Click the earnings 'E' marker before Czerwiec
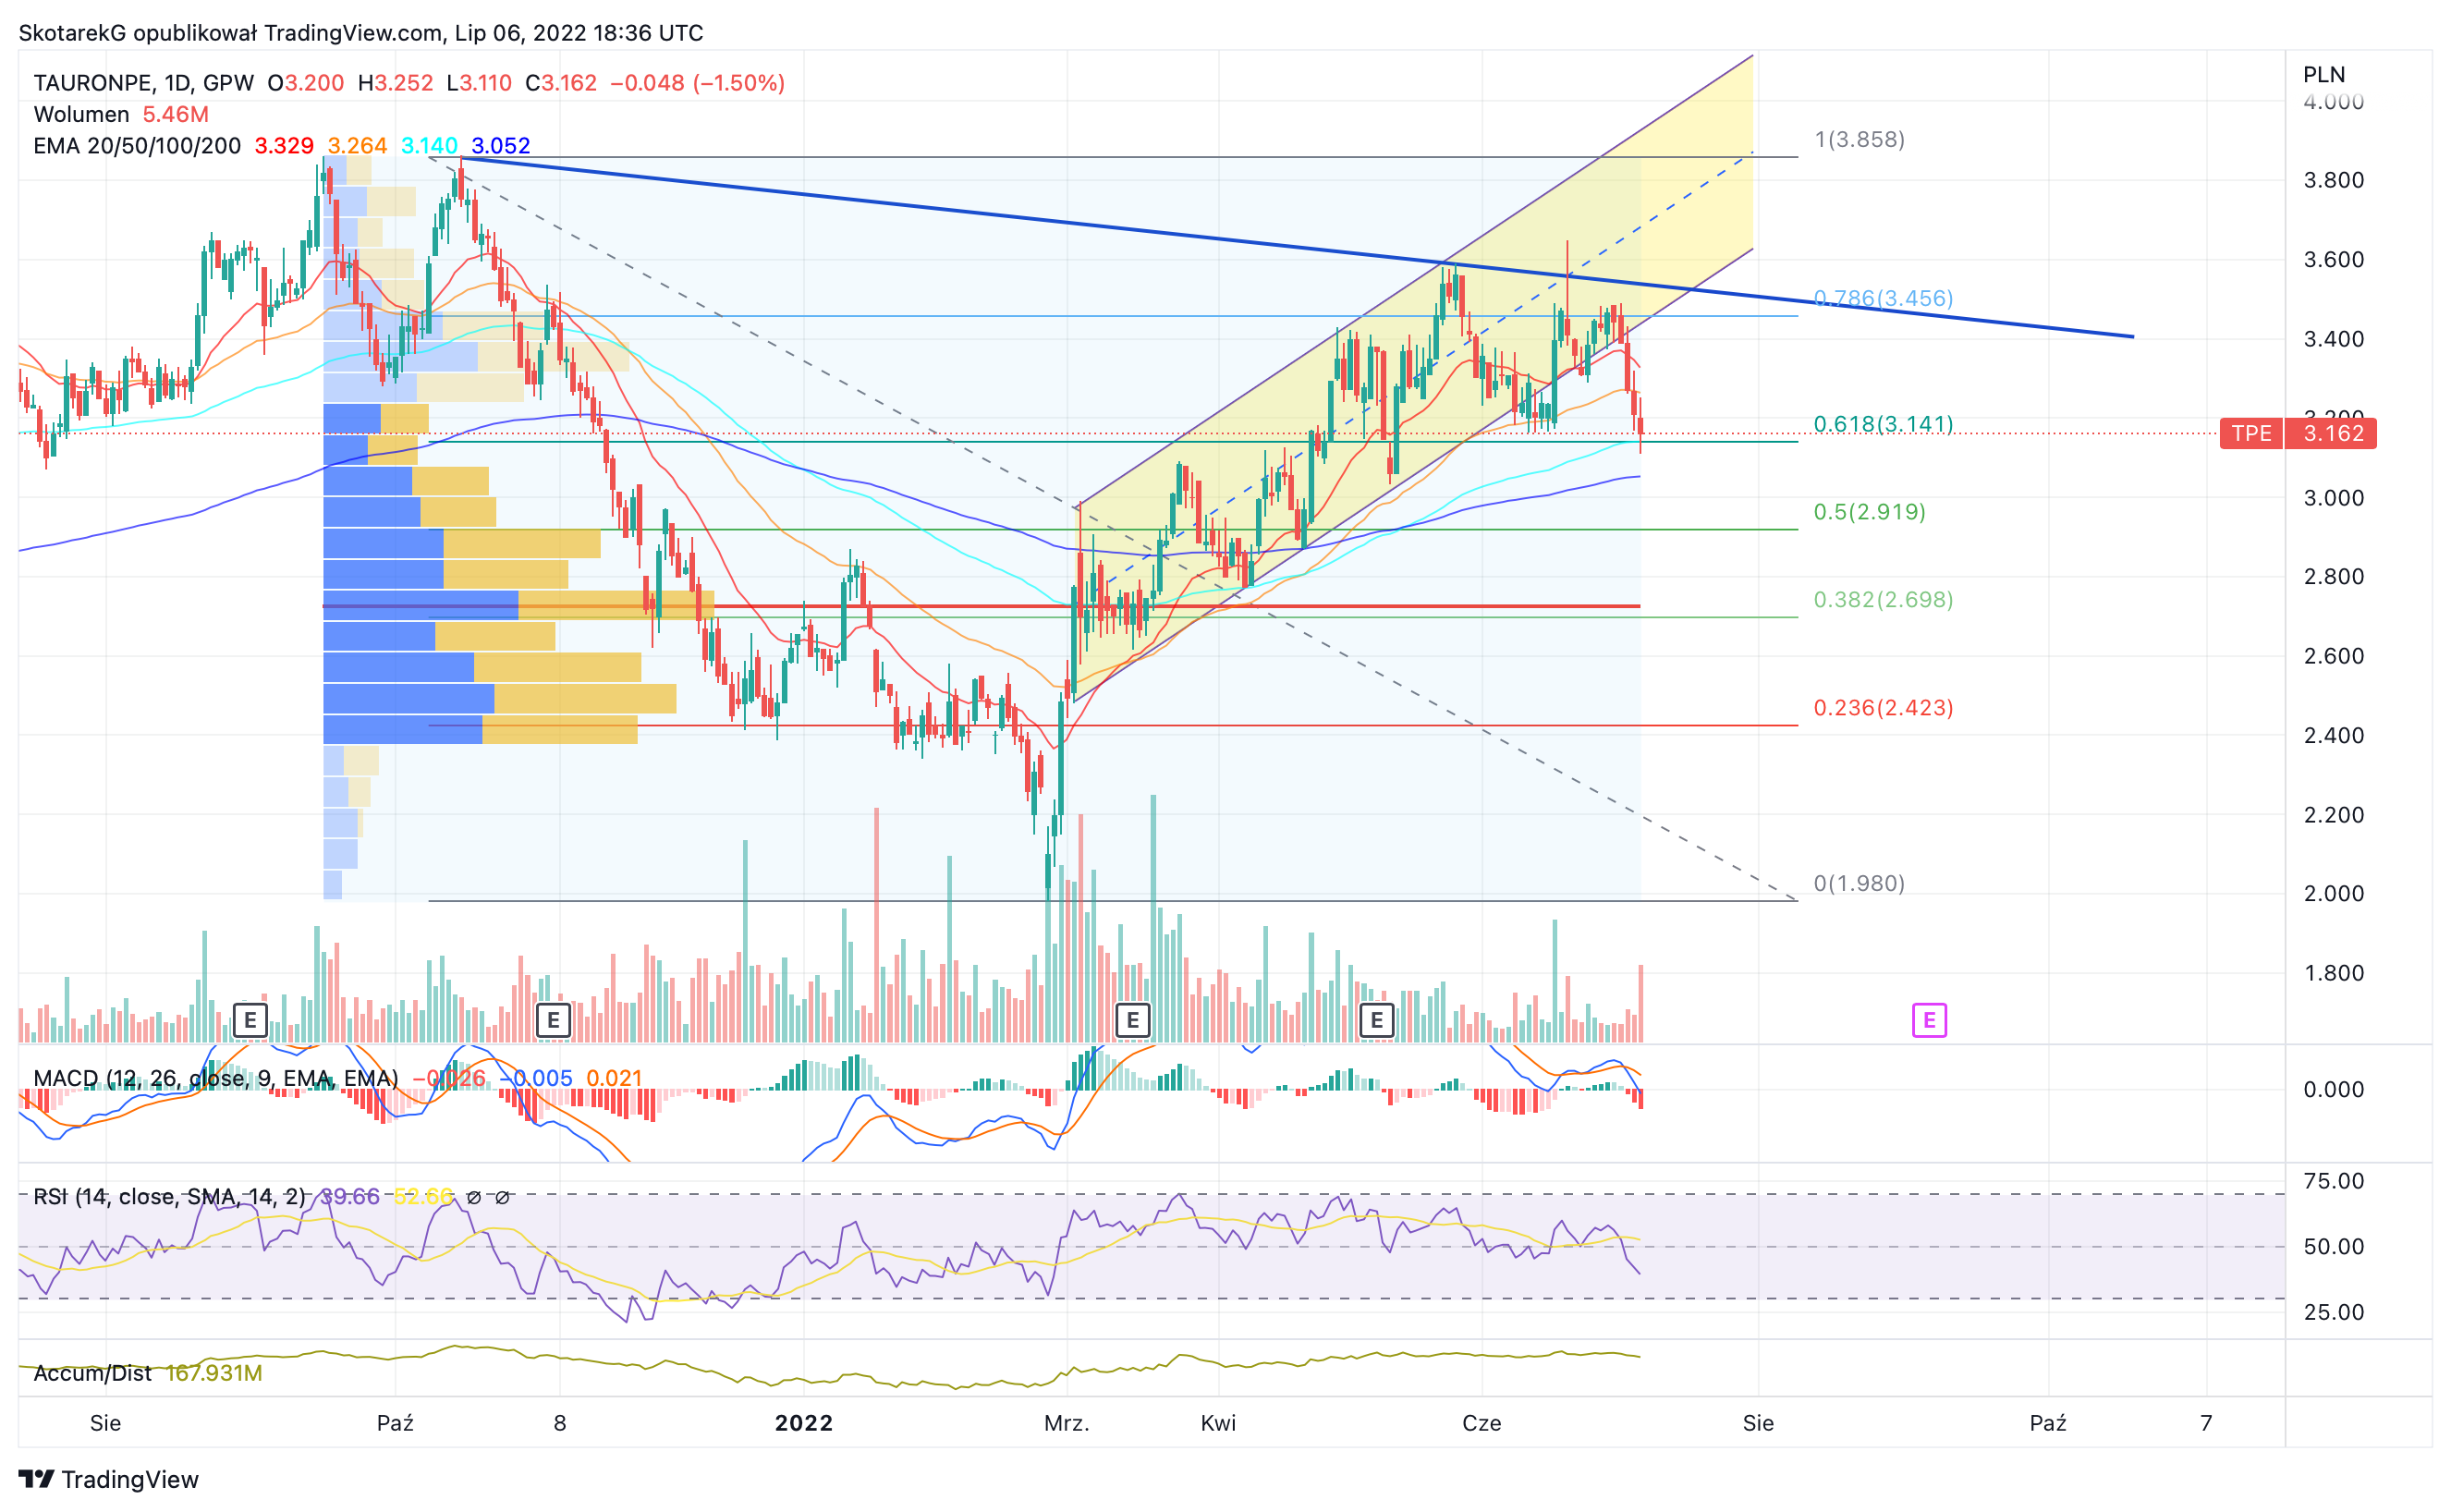Screen dimensions: 2451x1512 click(x=1376, y=1021)
